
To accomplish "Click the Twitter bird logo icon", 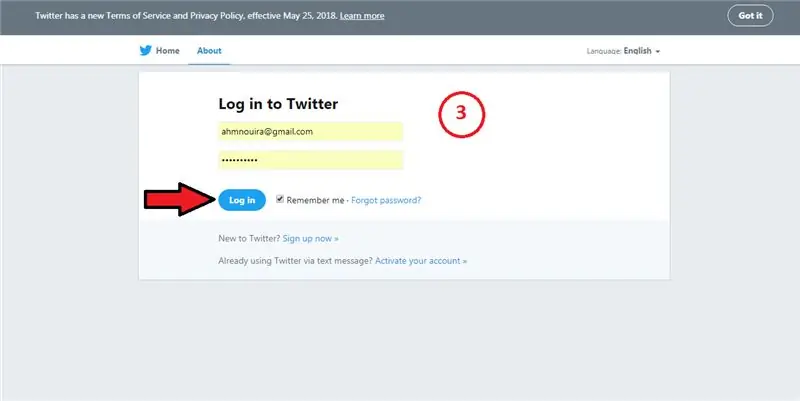I will pos(145,51).
